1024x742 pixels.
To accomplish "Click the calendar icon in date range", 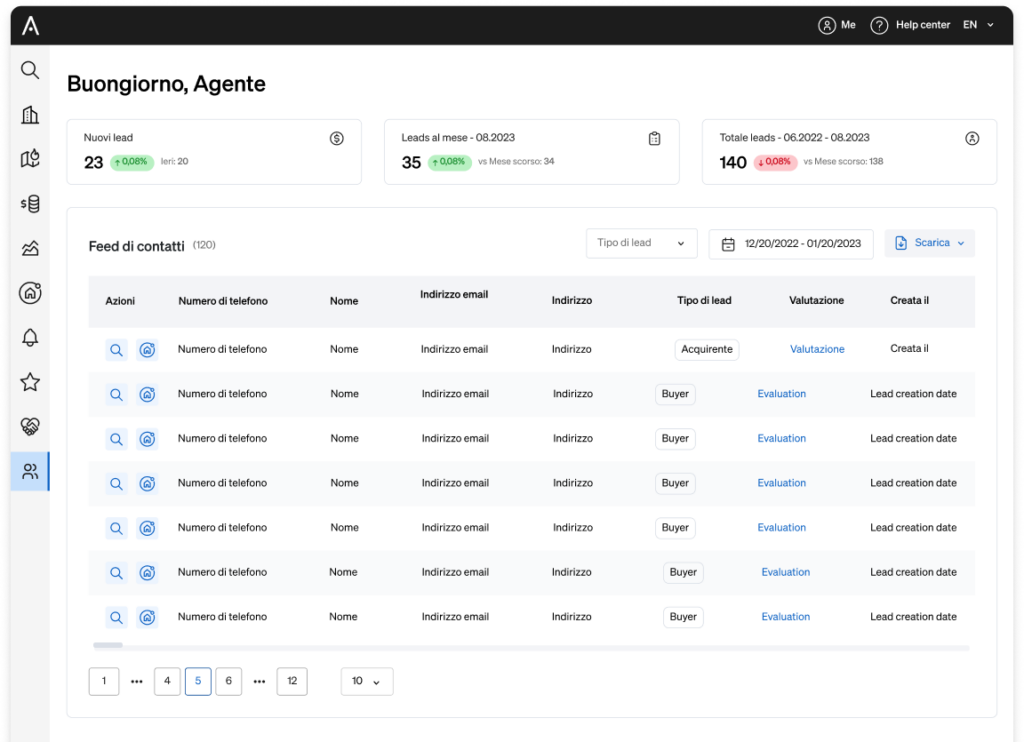I will (728, 244).
